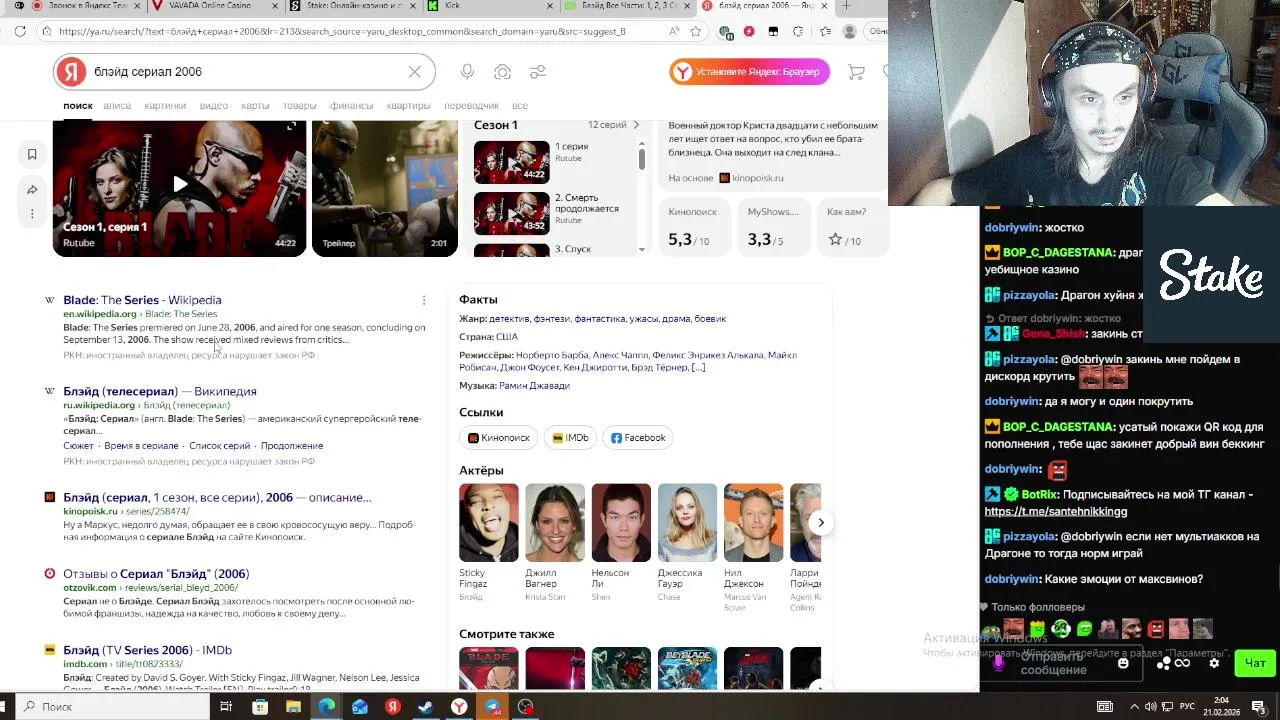
Task: Open the three-dot menu in the left sidebar
Action: point(32,214)
